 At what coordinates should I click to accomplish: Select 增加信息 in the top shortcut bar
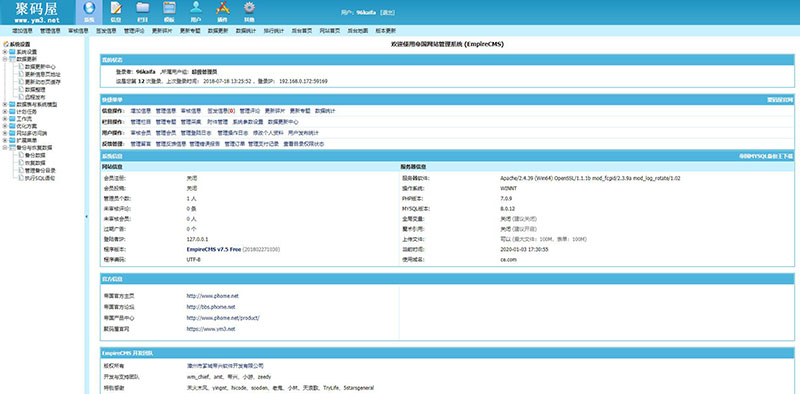[x=22, y=31]
